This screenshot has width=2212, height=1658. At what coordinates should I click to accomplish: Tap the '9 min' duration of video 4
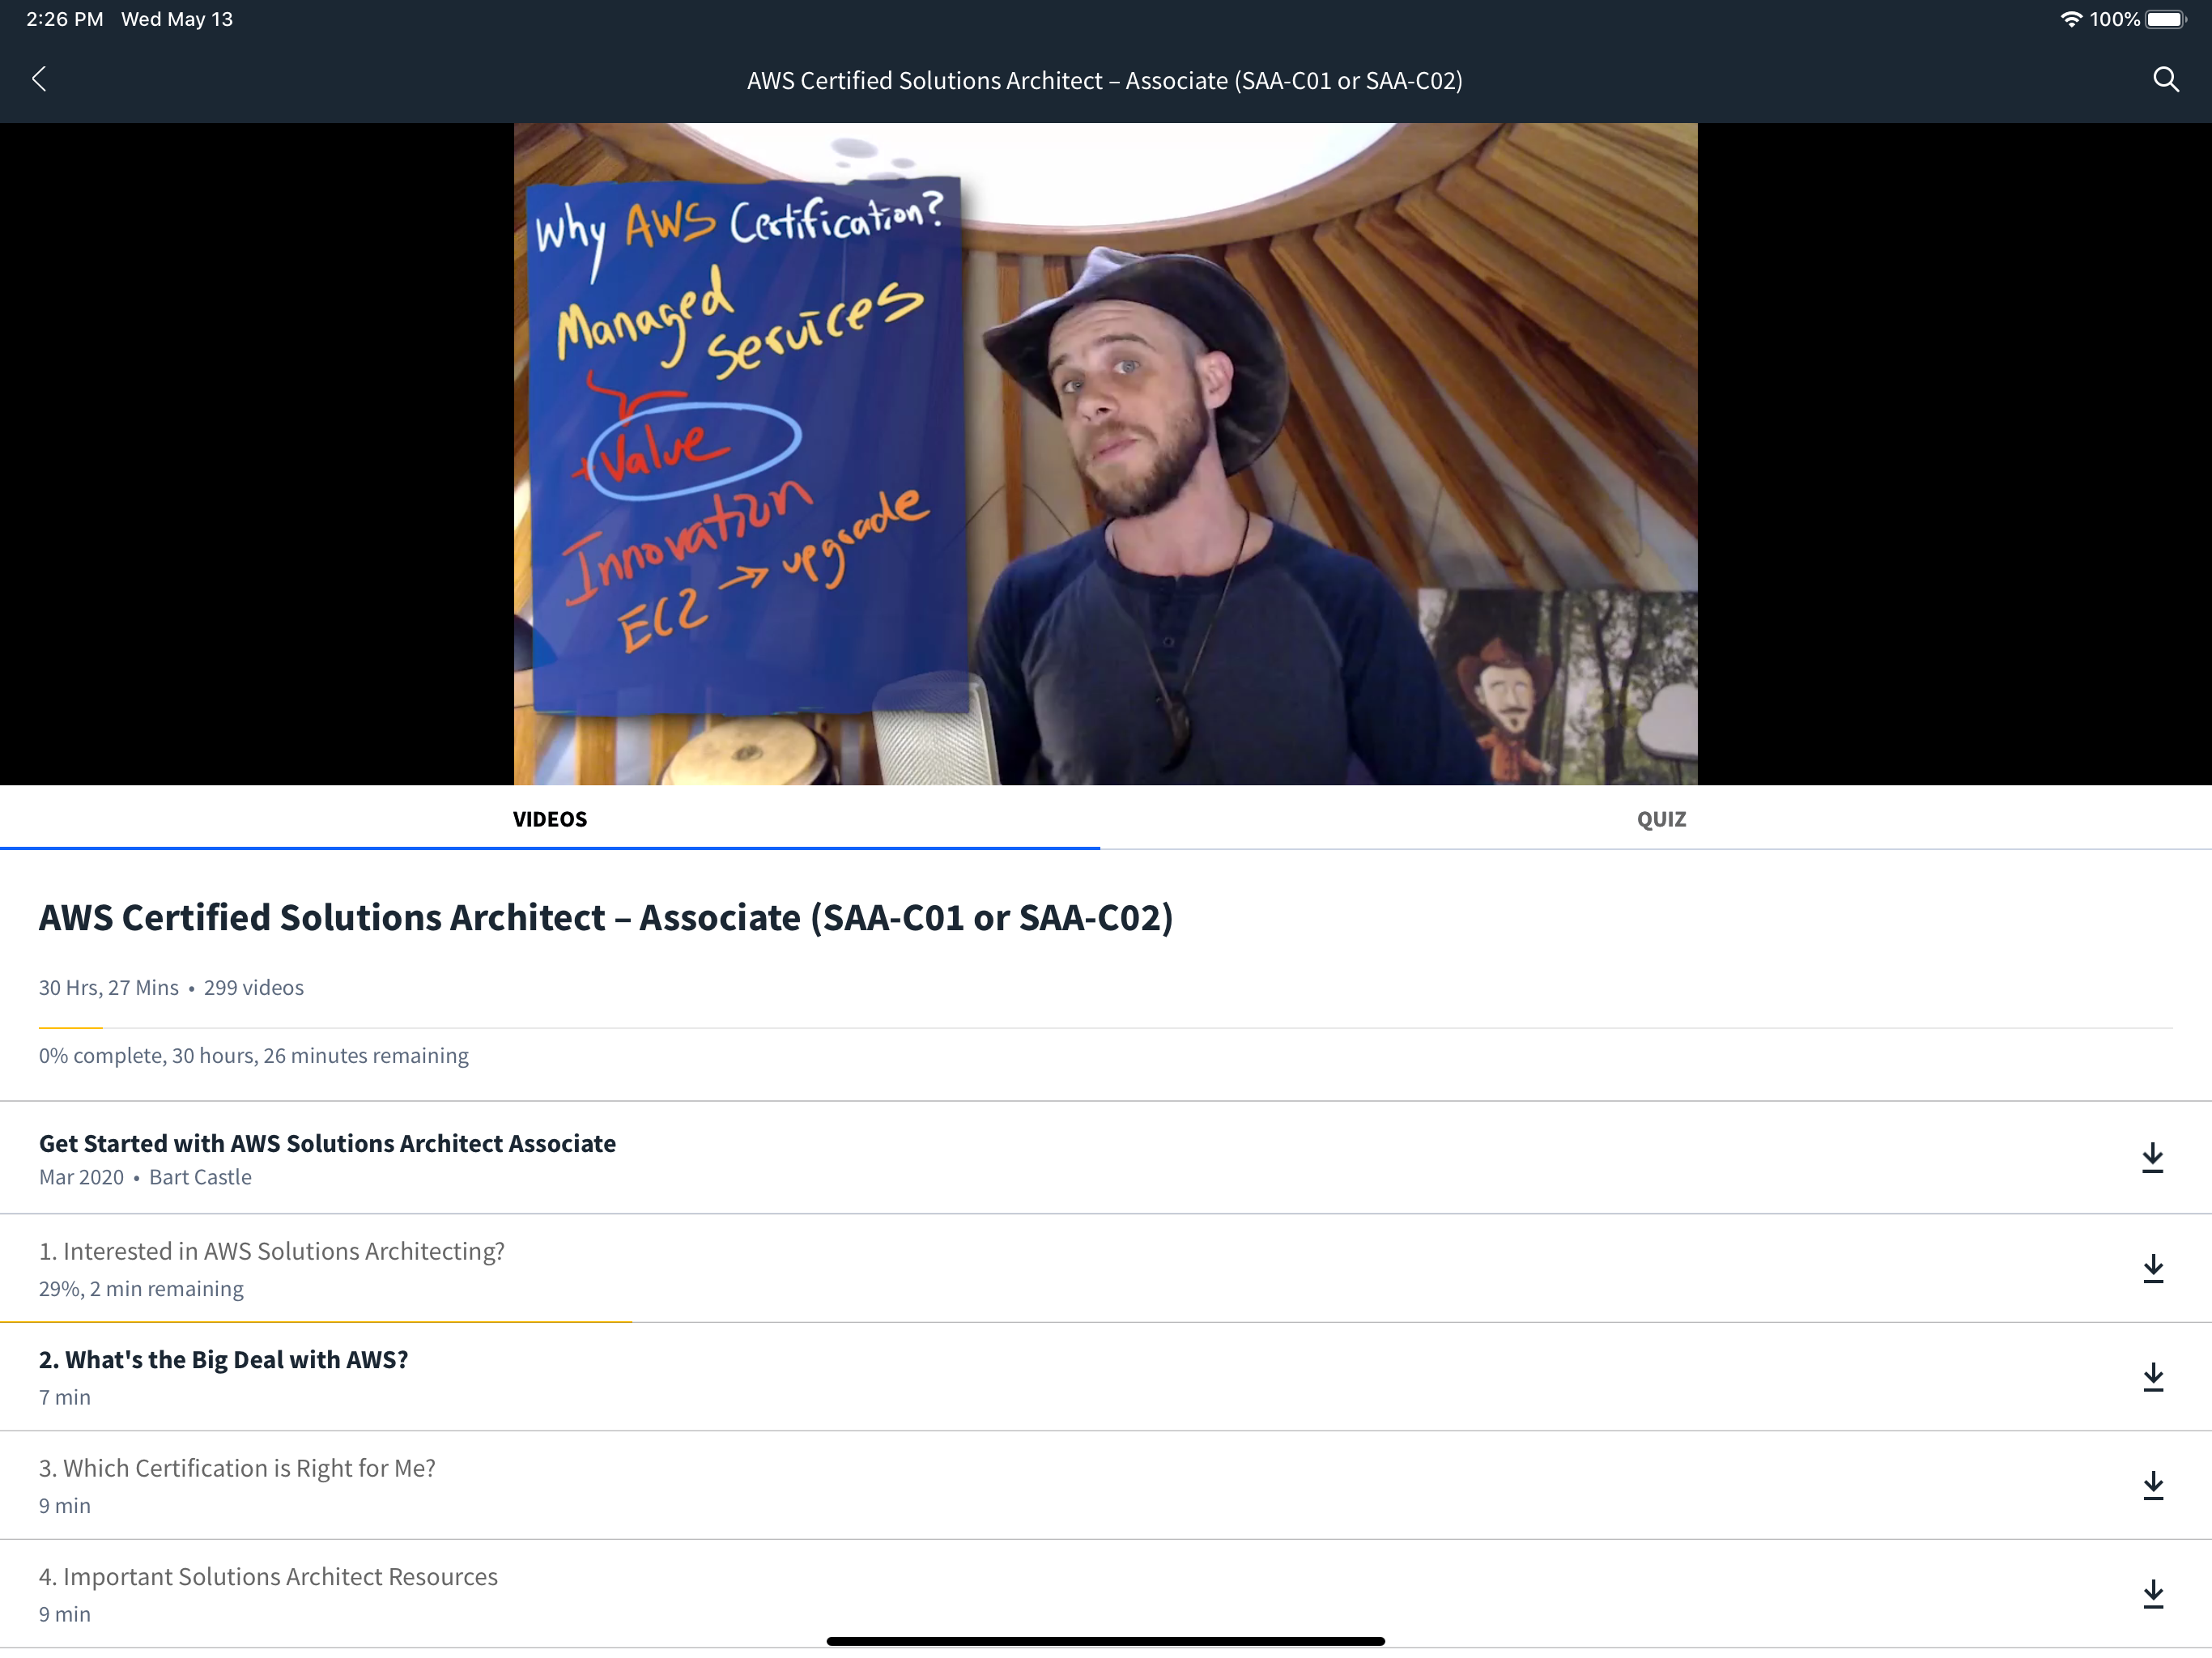tap(65, 1614)
